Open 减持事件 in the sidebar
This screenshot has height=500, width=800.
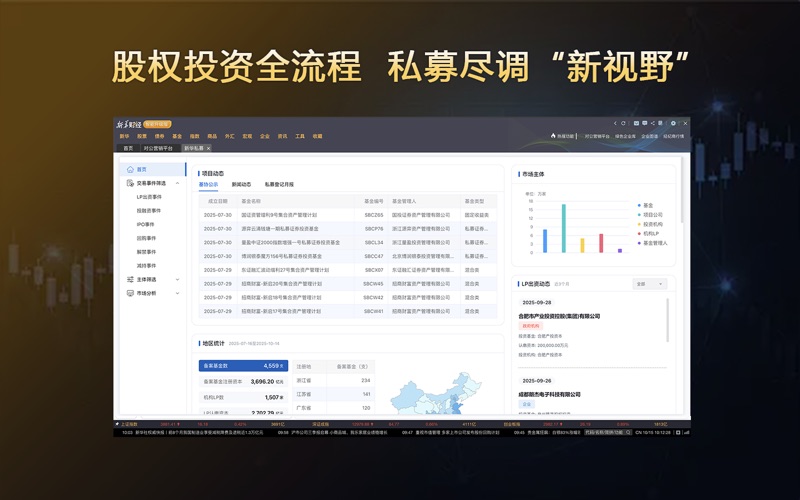click(x=146, y=266)
